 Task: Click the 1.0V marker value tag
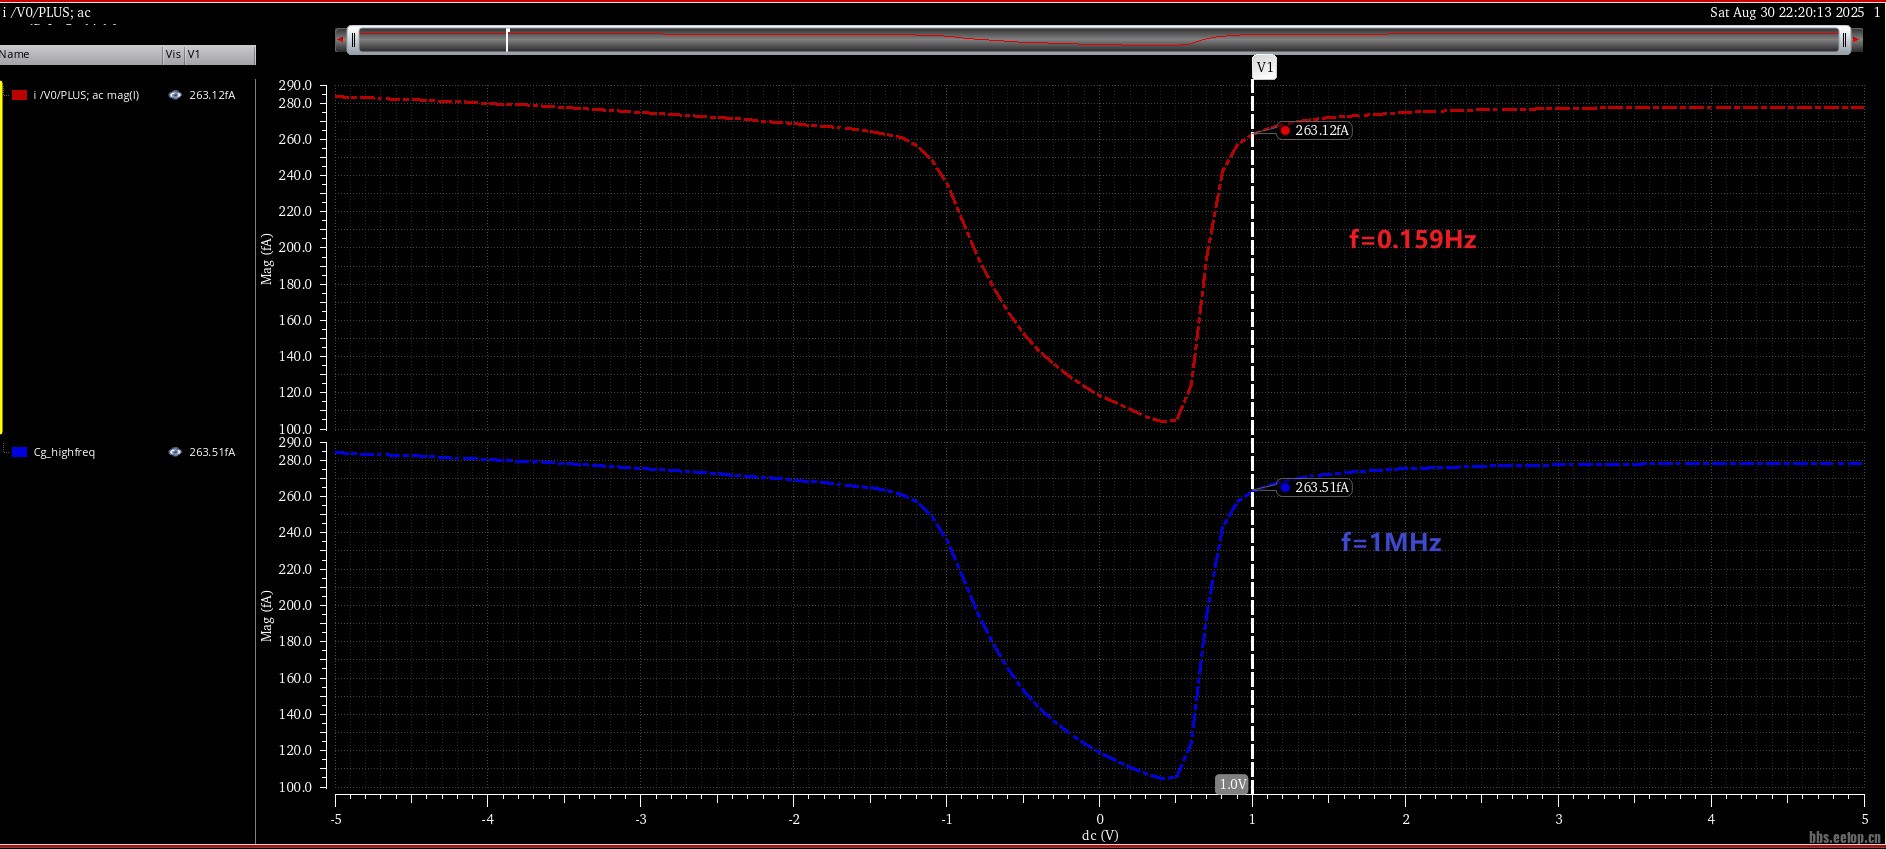click(1233, 784)
